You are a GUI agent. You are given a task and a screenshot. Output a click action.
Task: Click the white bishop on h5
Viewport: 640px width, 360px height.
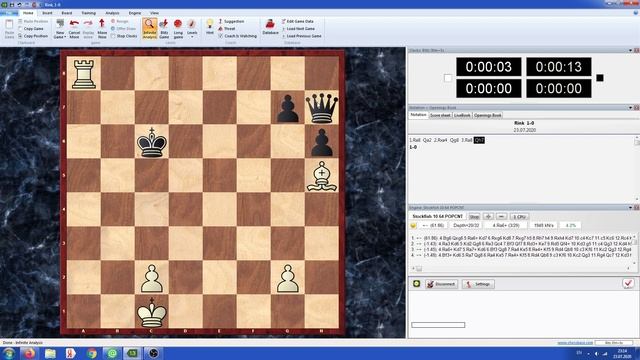(322, 176)
